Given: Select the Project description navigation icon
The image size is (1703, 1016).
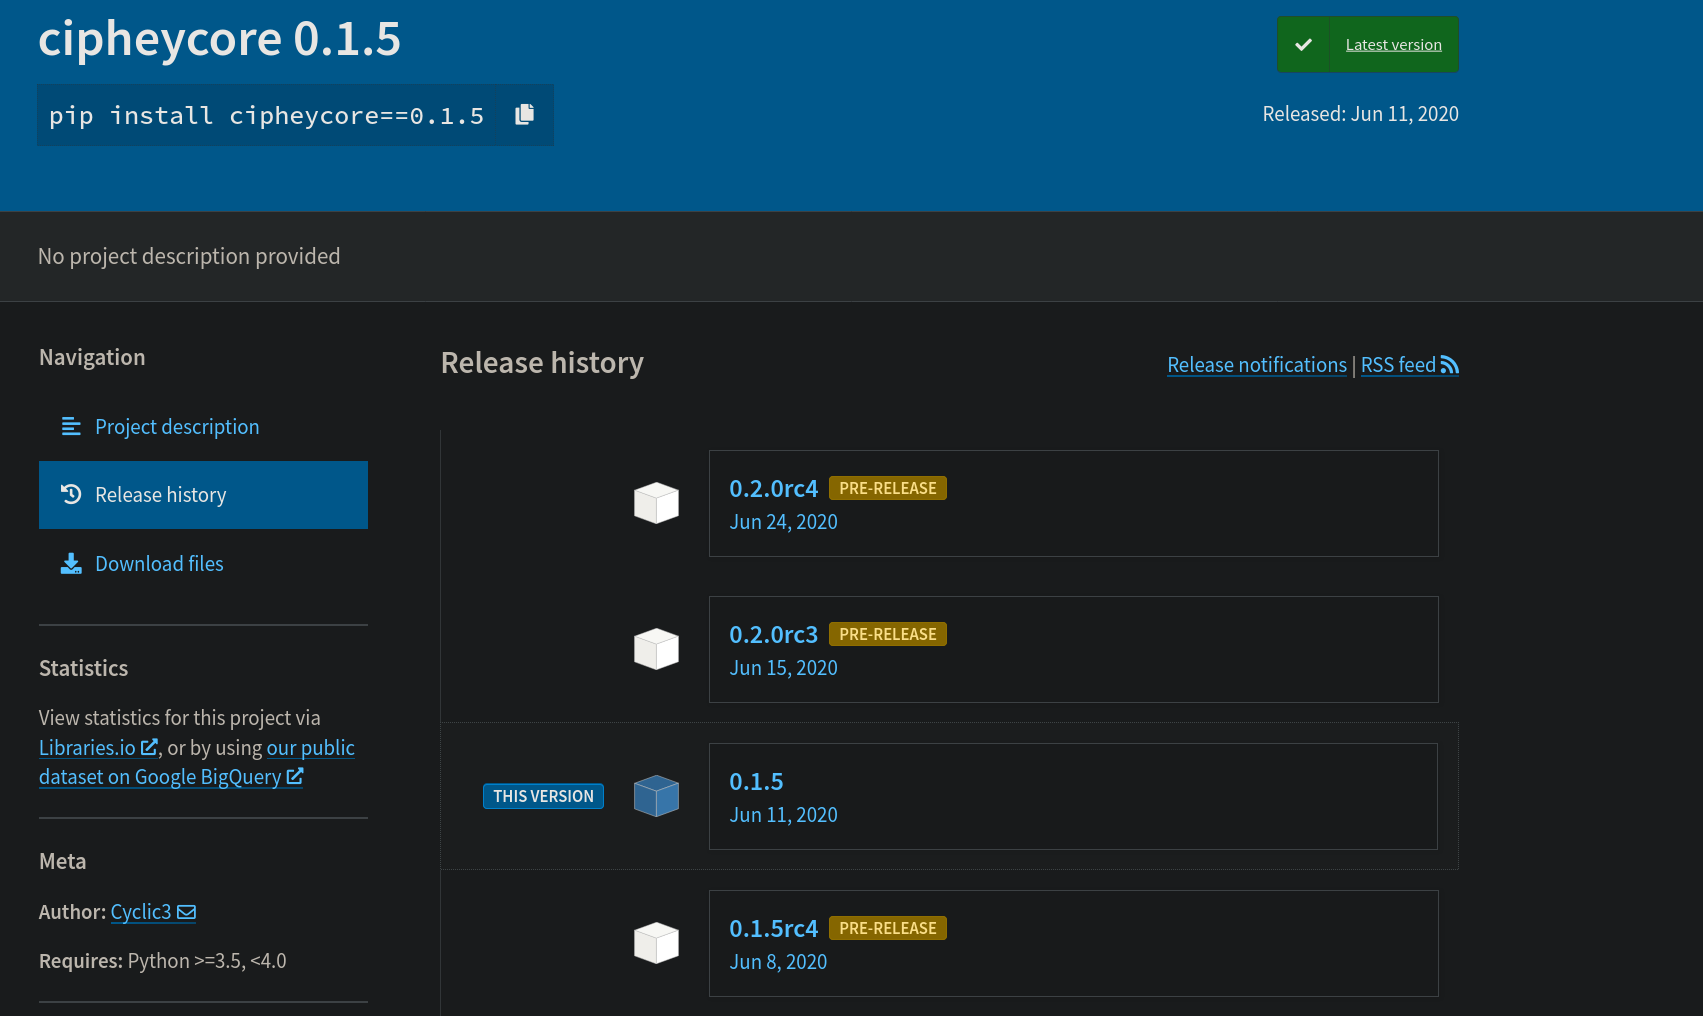Looking at the screenshot, I should (x=70, y=426).
